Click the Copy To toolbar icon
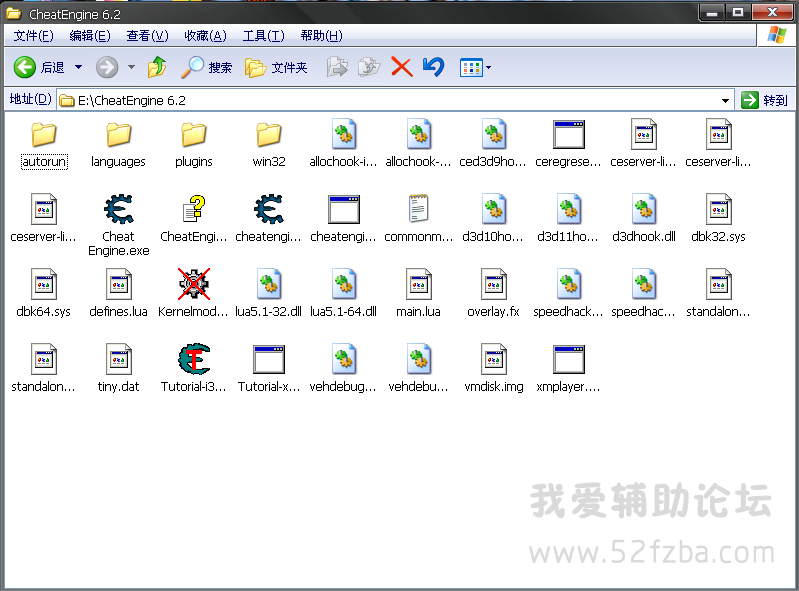Viewport: 799px width, 591px height. point(369,67)
